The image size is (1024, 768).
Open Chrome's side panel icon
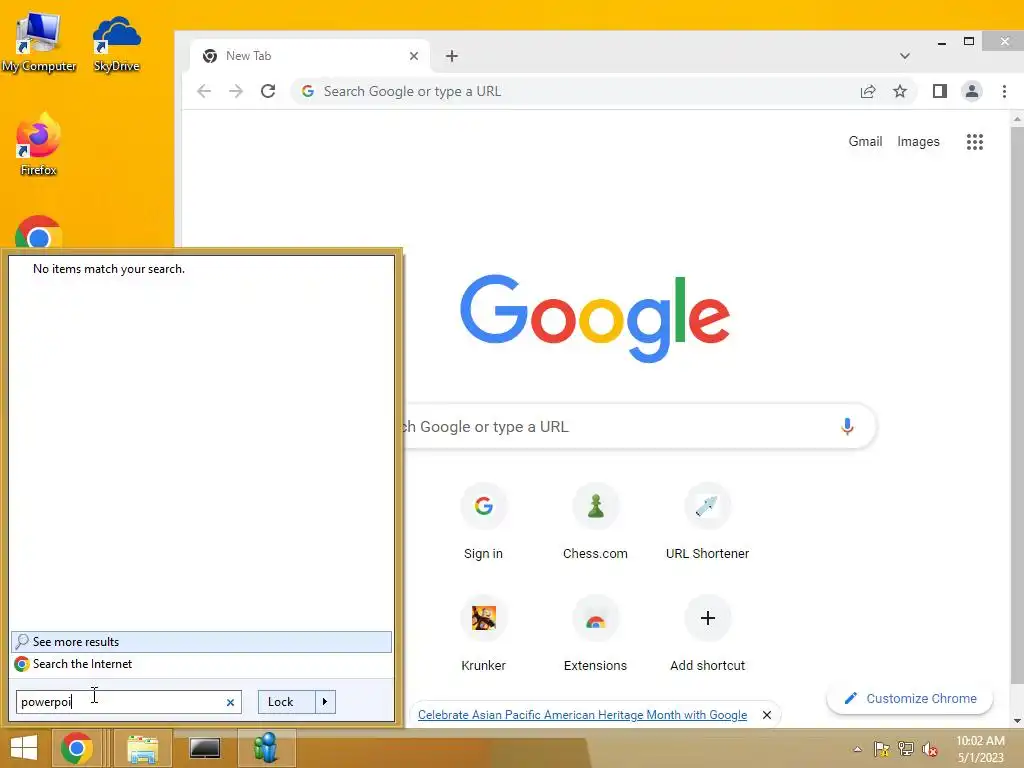pos(940,91)
